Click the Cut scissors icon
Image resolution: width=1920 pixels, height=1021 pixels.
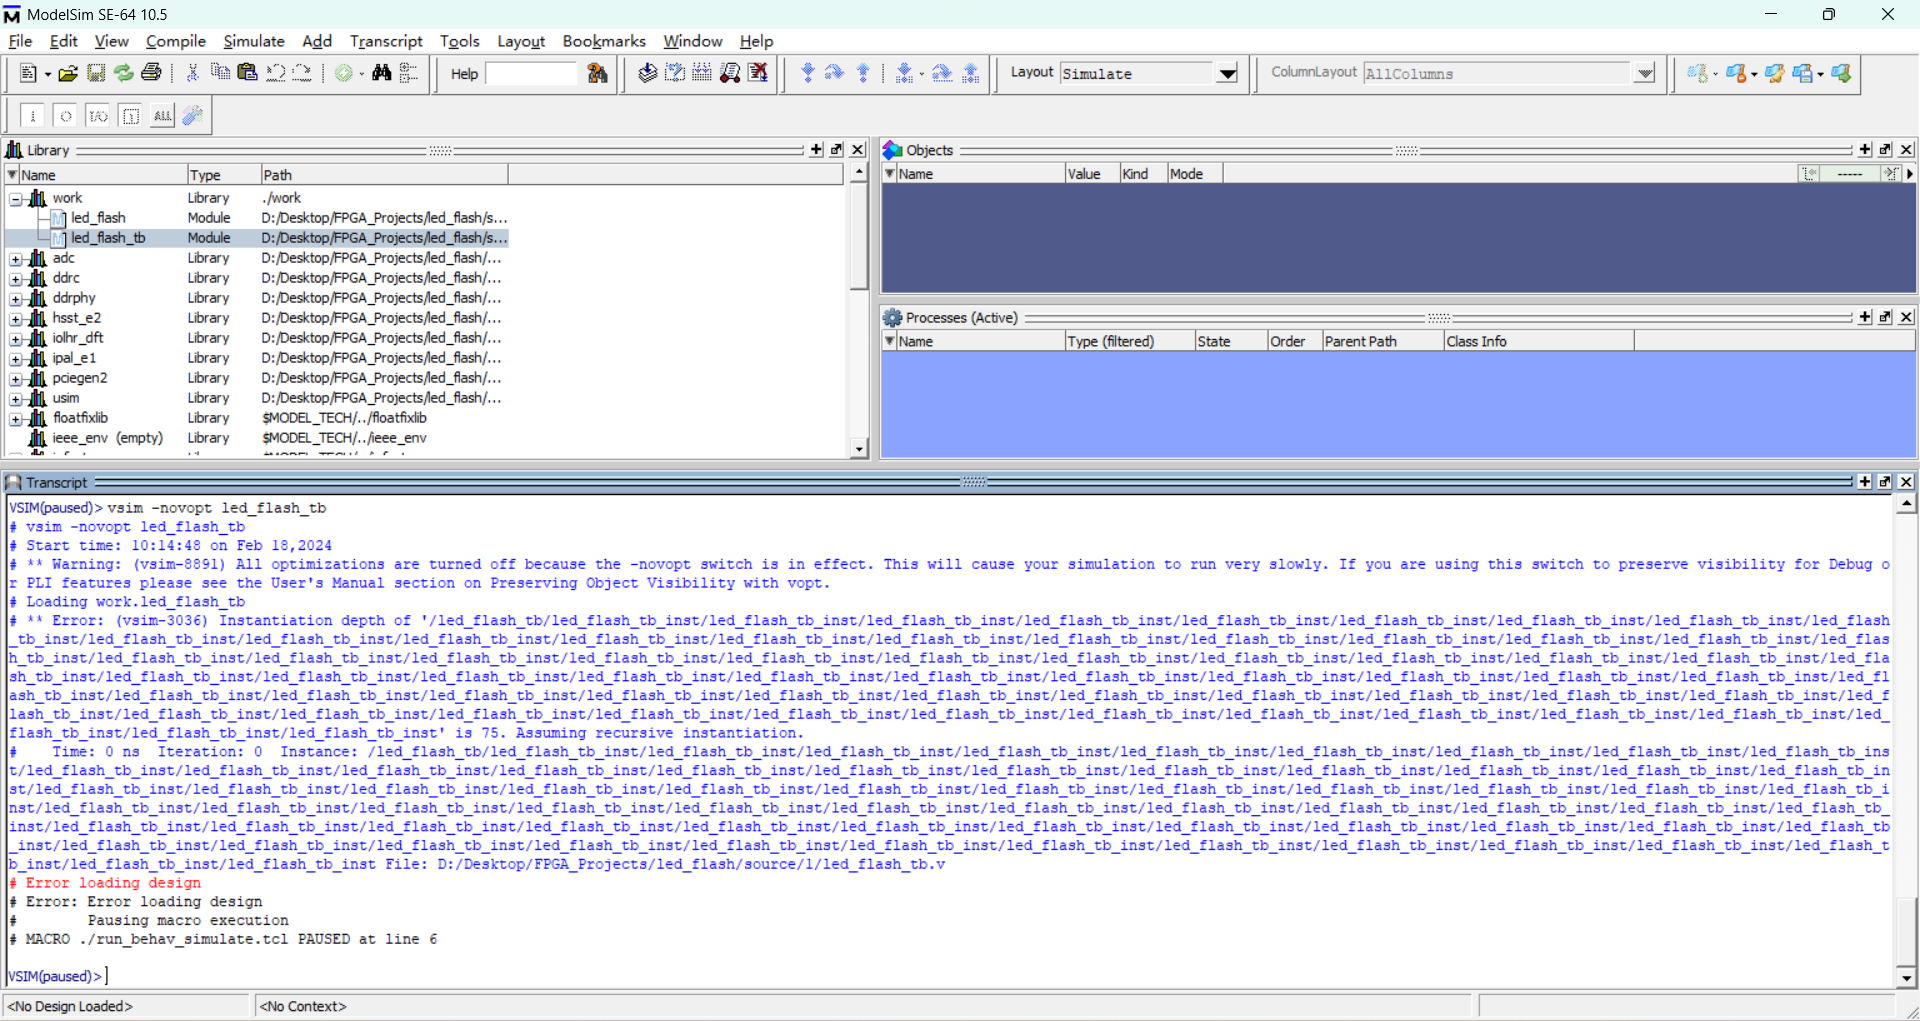pyautogui.click(x=193, y=73)
